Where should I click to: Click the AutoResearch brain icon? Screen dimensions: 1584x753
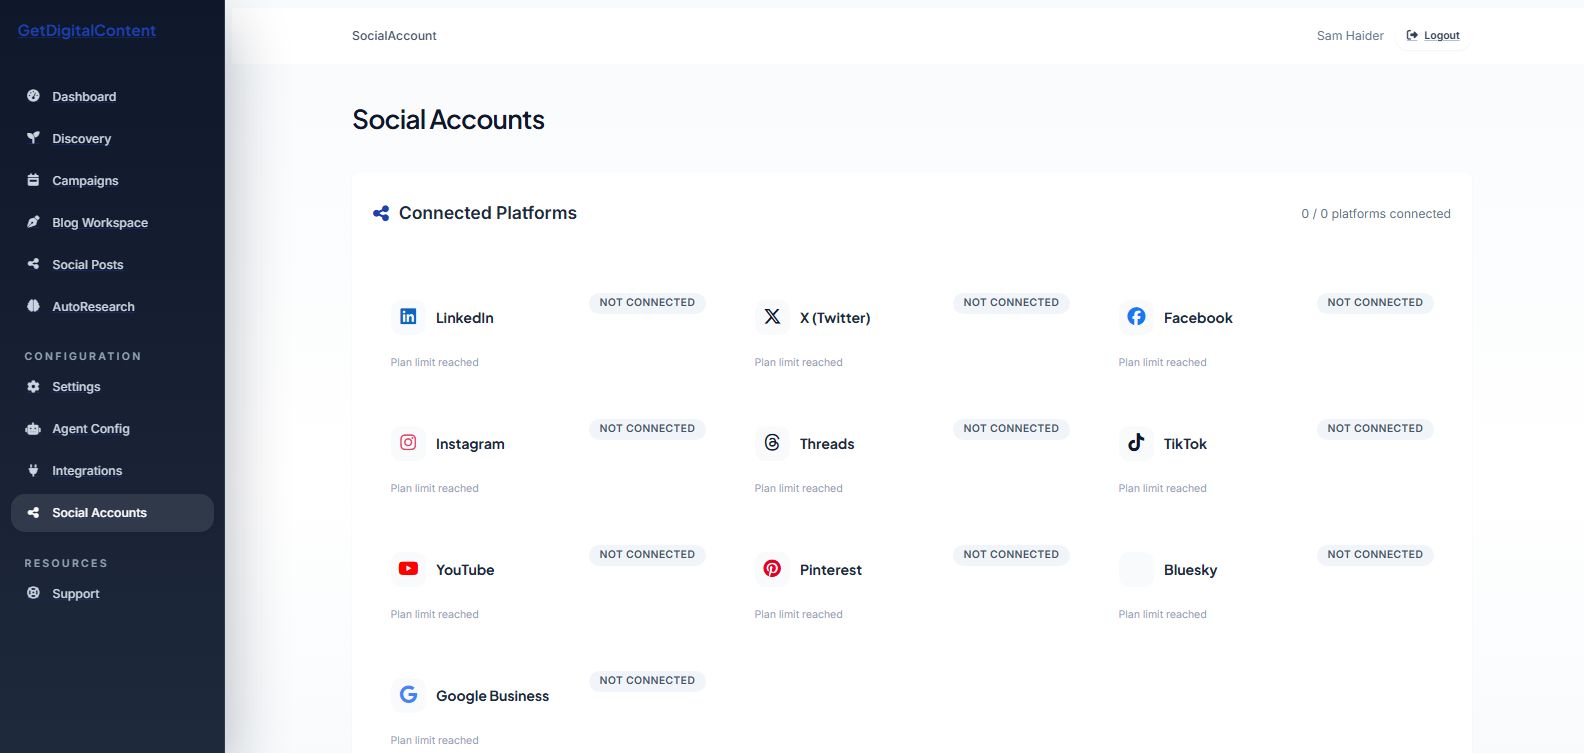(x=33, y=306)
